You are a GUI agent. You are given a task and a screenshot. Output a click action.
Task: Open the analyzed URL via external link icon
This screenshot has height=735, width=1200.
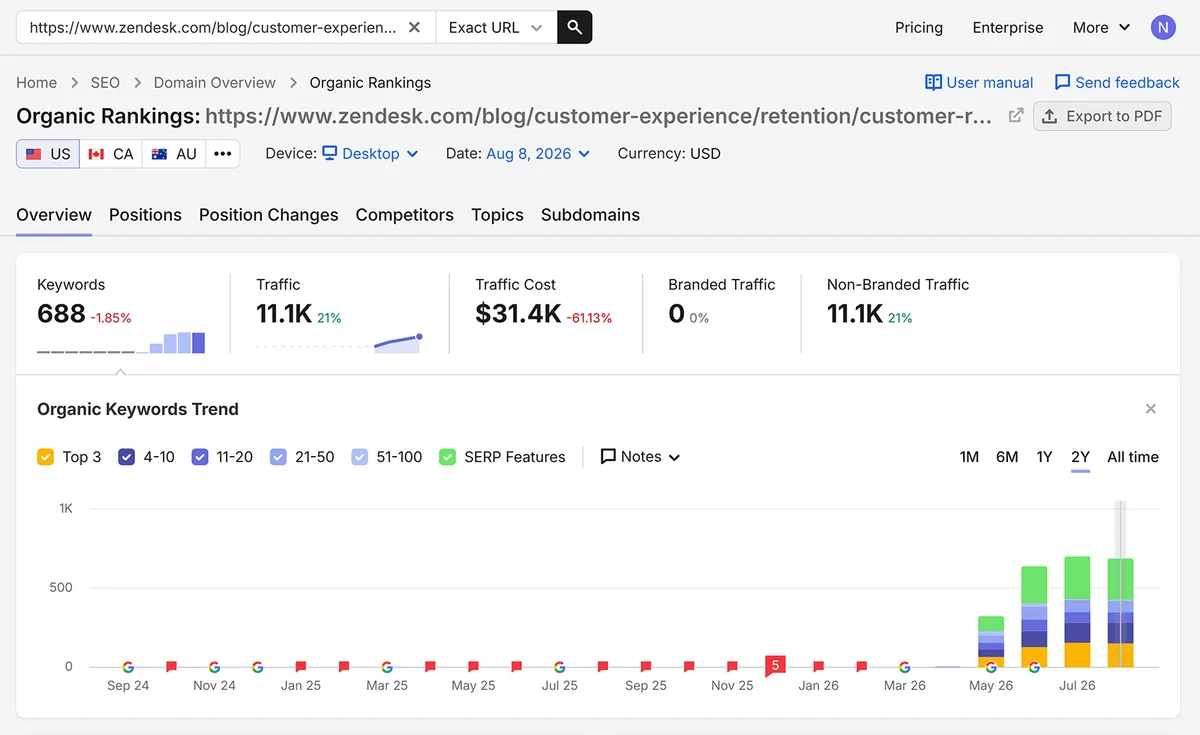click(x=1016, y=116)
